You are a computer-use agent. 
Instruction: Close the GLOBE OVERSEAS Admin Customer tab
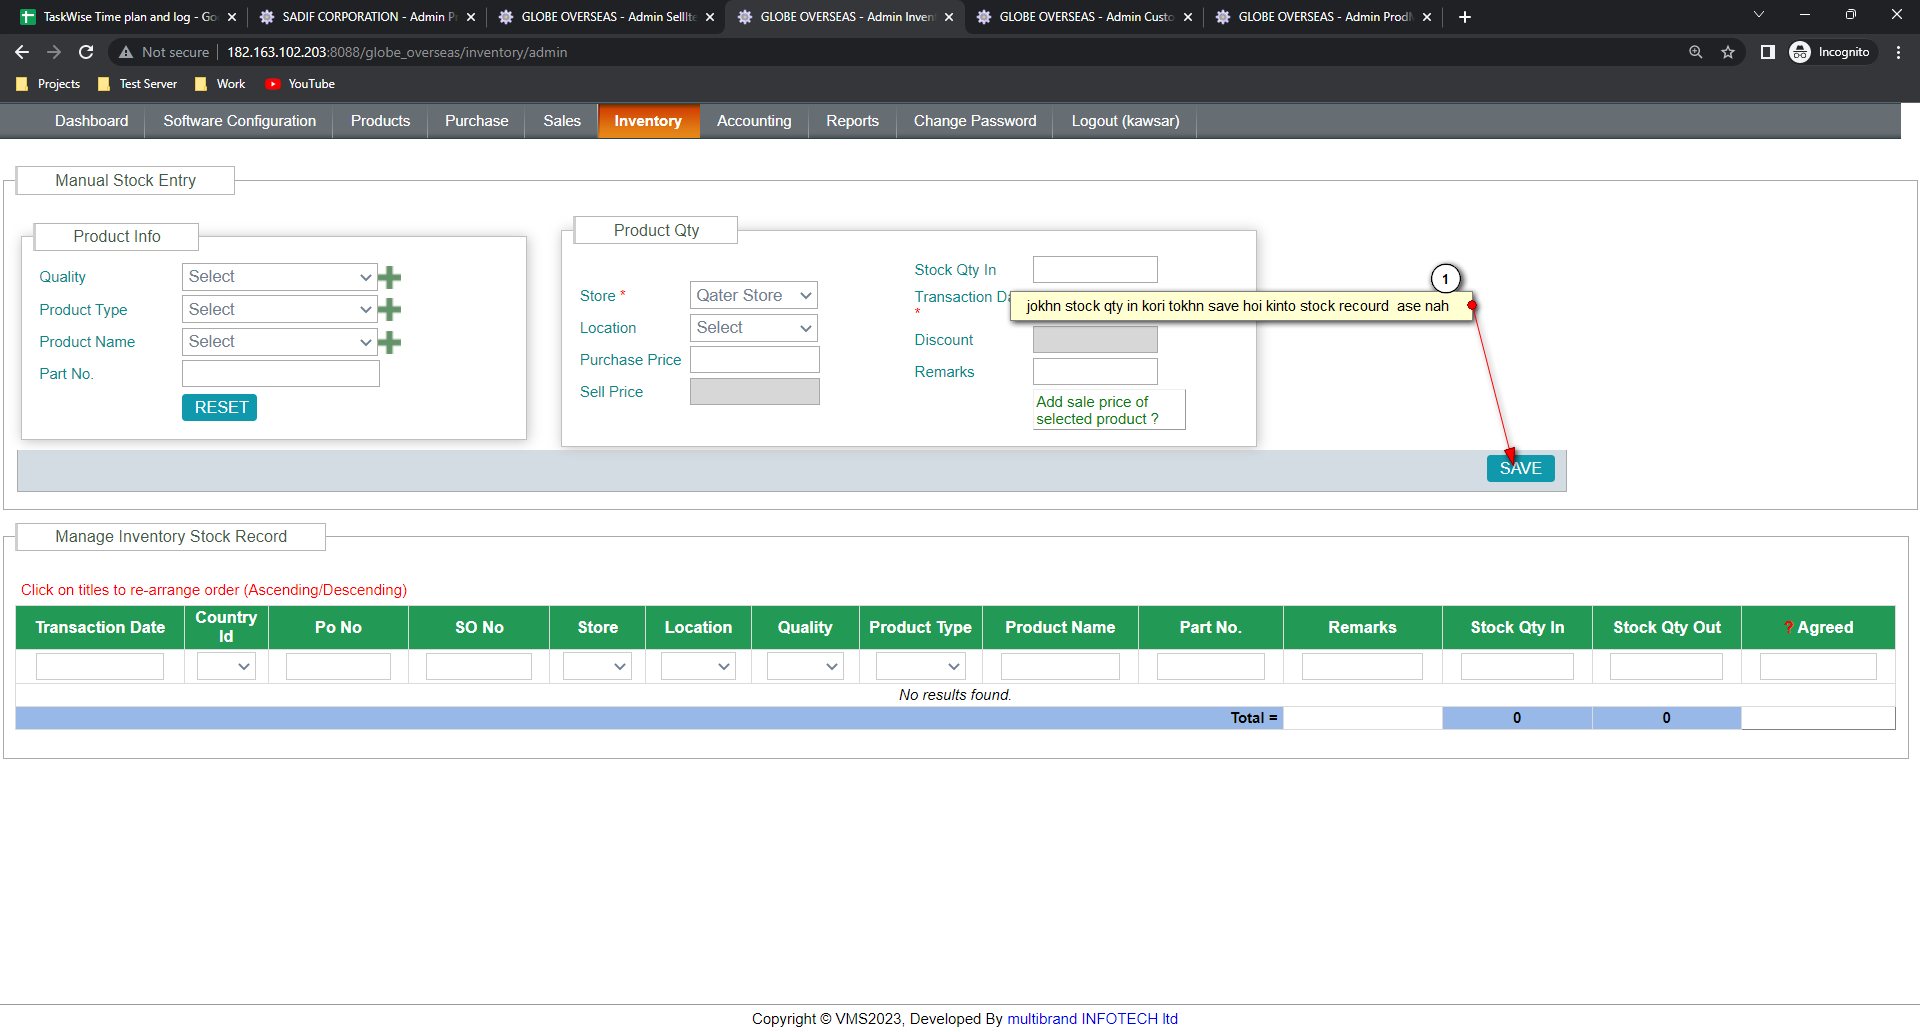tap(1188, 17)
